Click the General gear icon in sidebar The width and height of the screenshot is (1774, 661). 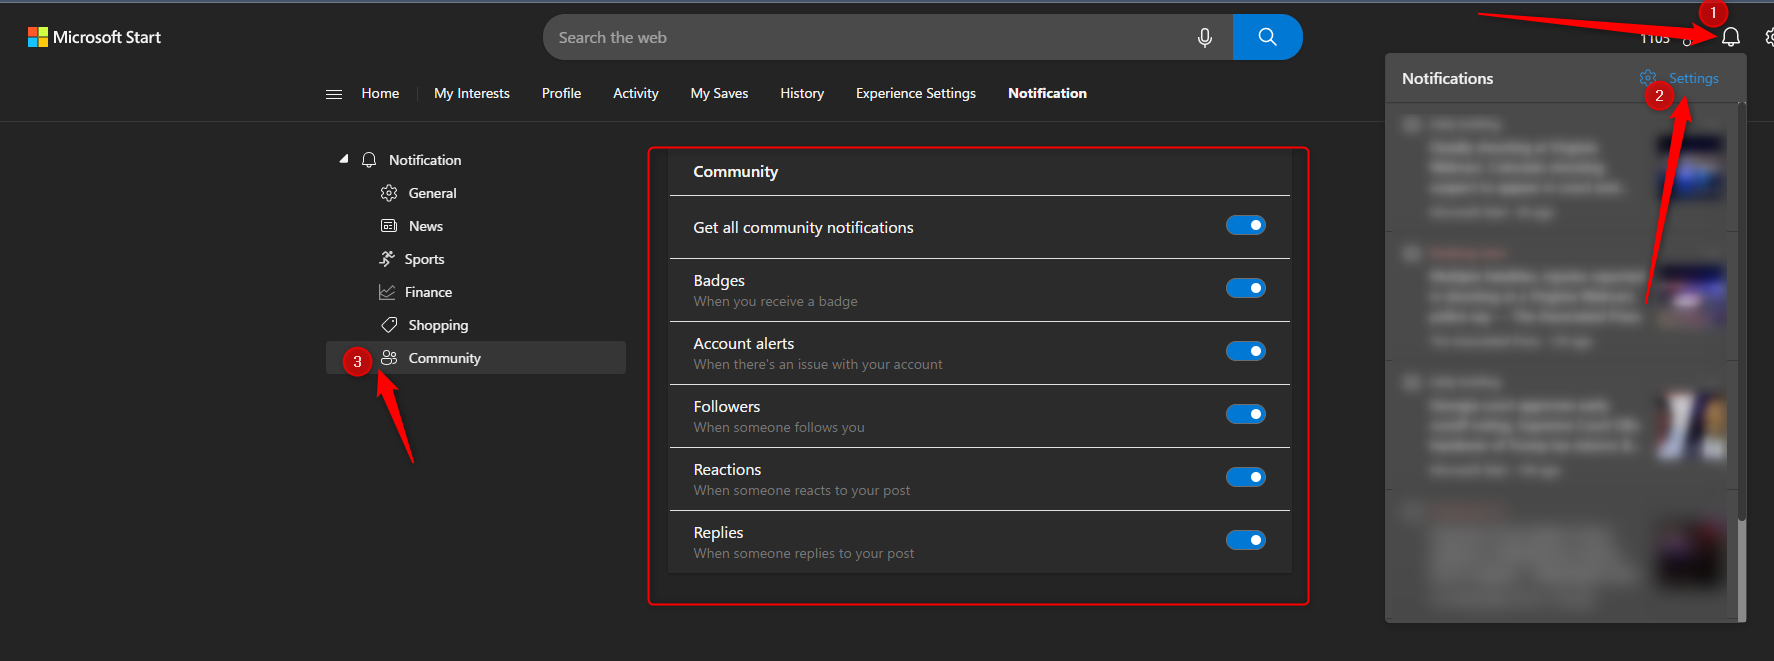tap(389, 193)
